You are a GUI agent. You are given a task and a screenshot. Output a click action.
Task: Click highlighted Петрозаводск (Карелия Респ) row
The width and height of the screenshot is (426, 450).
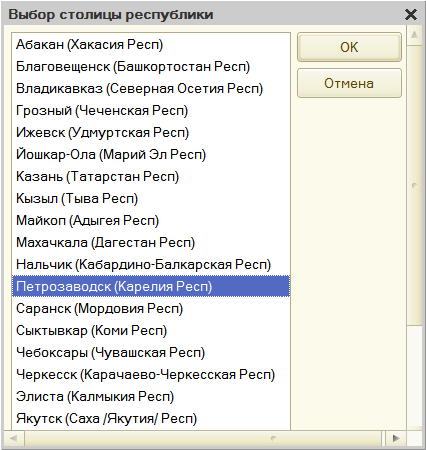coord(151,286)
